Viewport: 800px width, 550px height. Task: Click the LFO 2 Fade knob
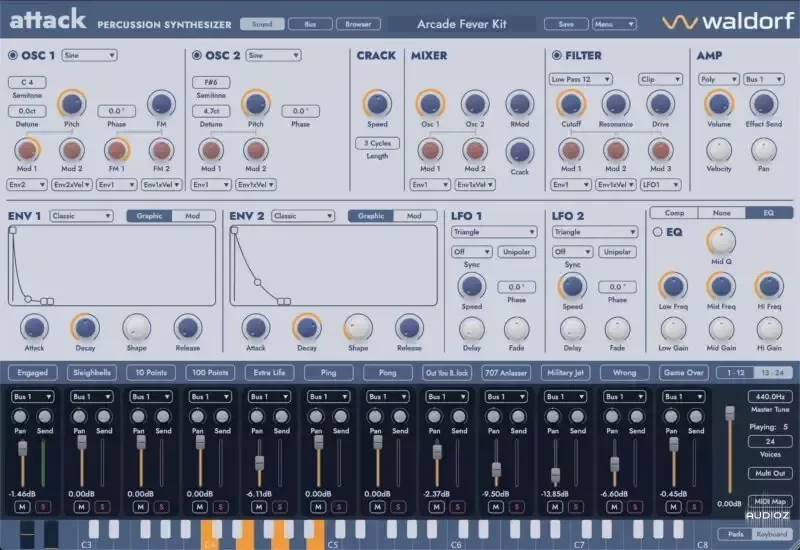click(617, 330)
